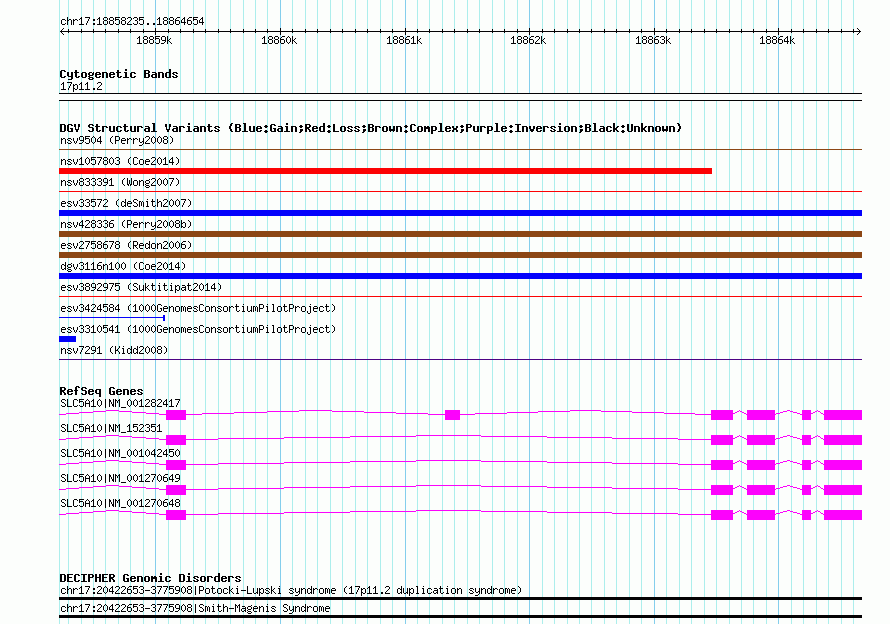Click the 18864k ruler tick label
The height and width of the screenshot is (624, 890).
[777, 40]
